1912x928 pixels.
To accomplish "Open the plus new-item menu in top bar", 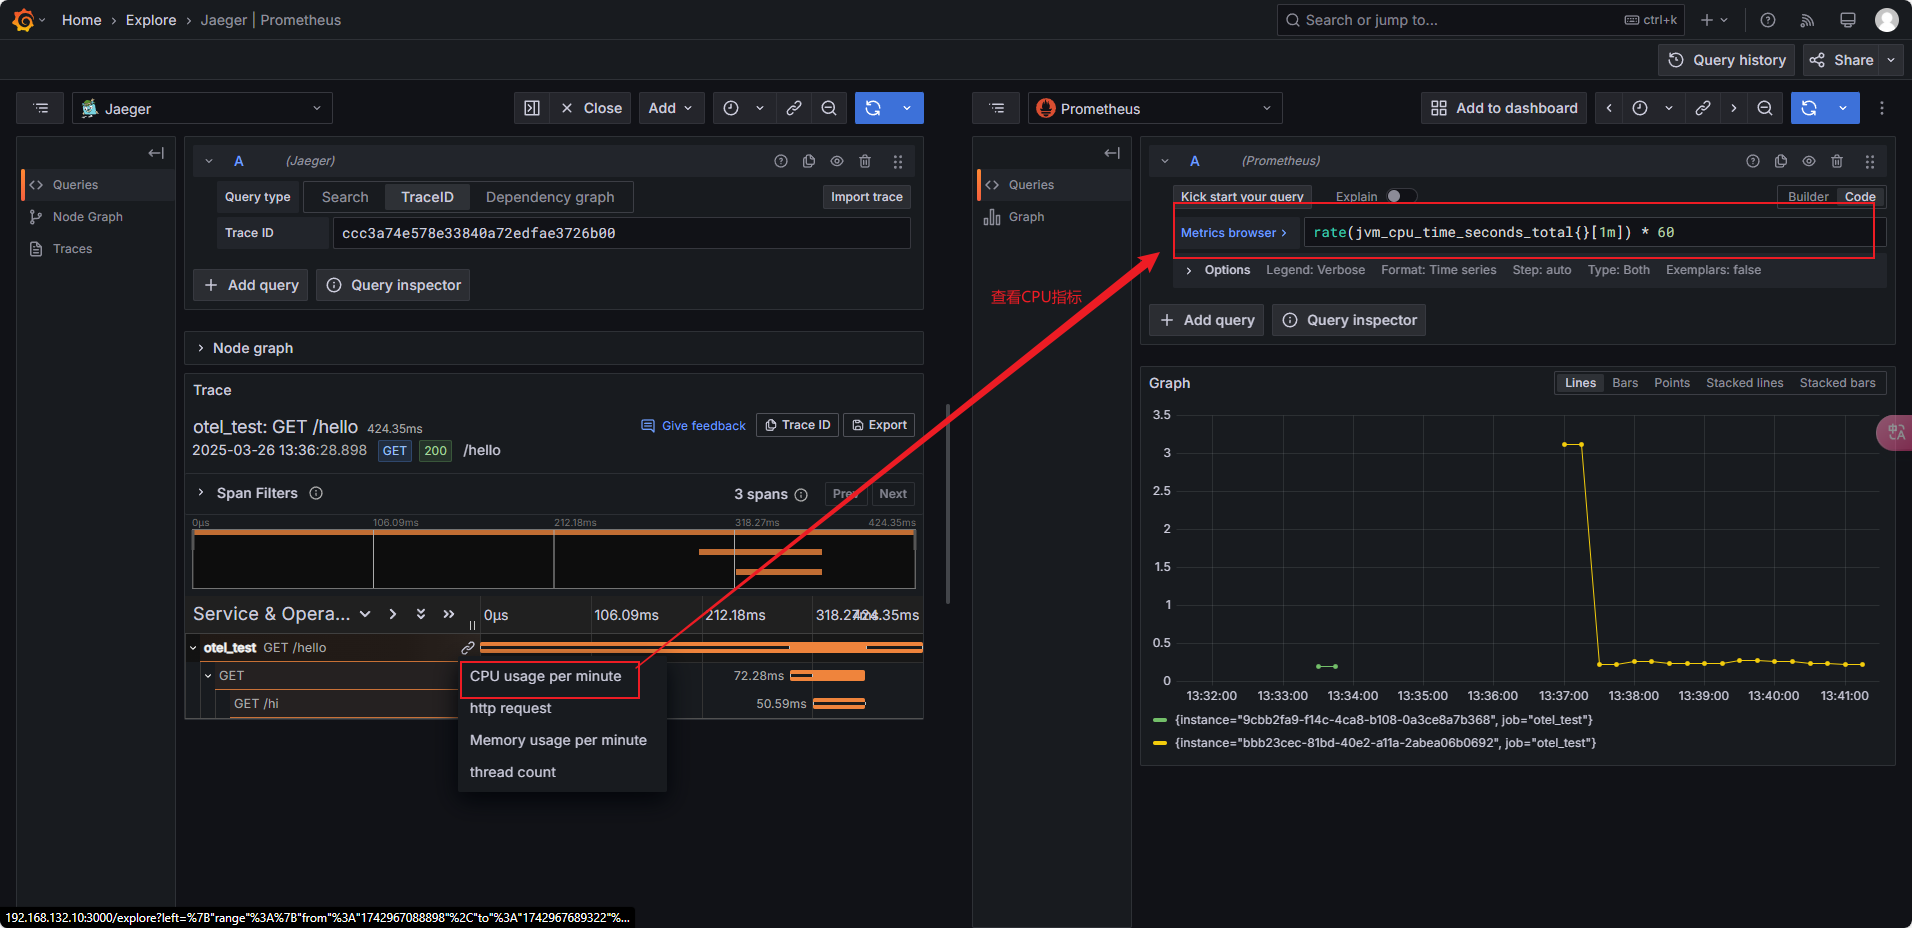I will [x=1714, y=20].
